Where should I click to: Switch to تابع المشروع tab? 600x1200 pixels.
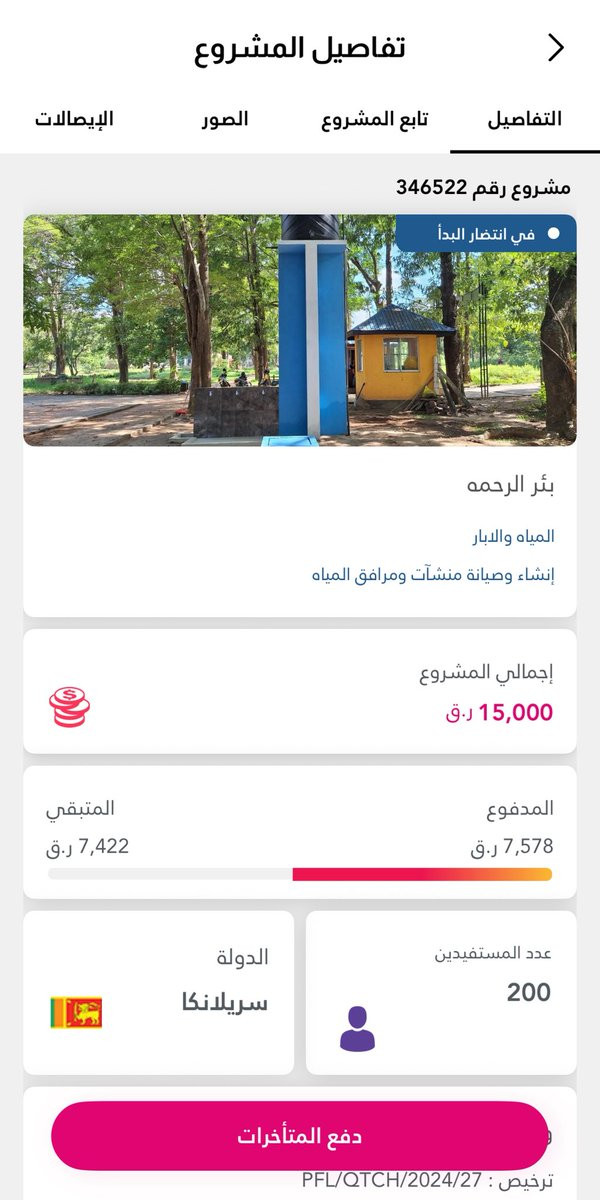coord(375,119)
